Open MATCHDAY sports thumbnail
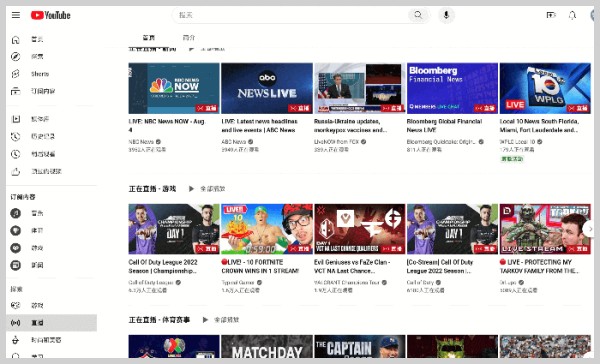The width and height of the screenshot is (600, 364). (x=267, y=346)
